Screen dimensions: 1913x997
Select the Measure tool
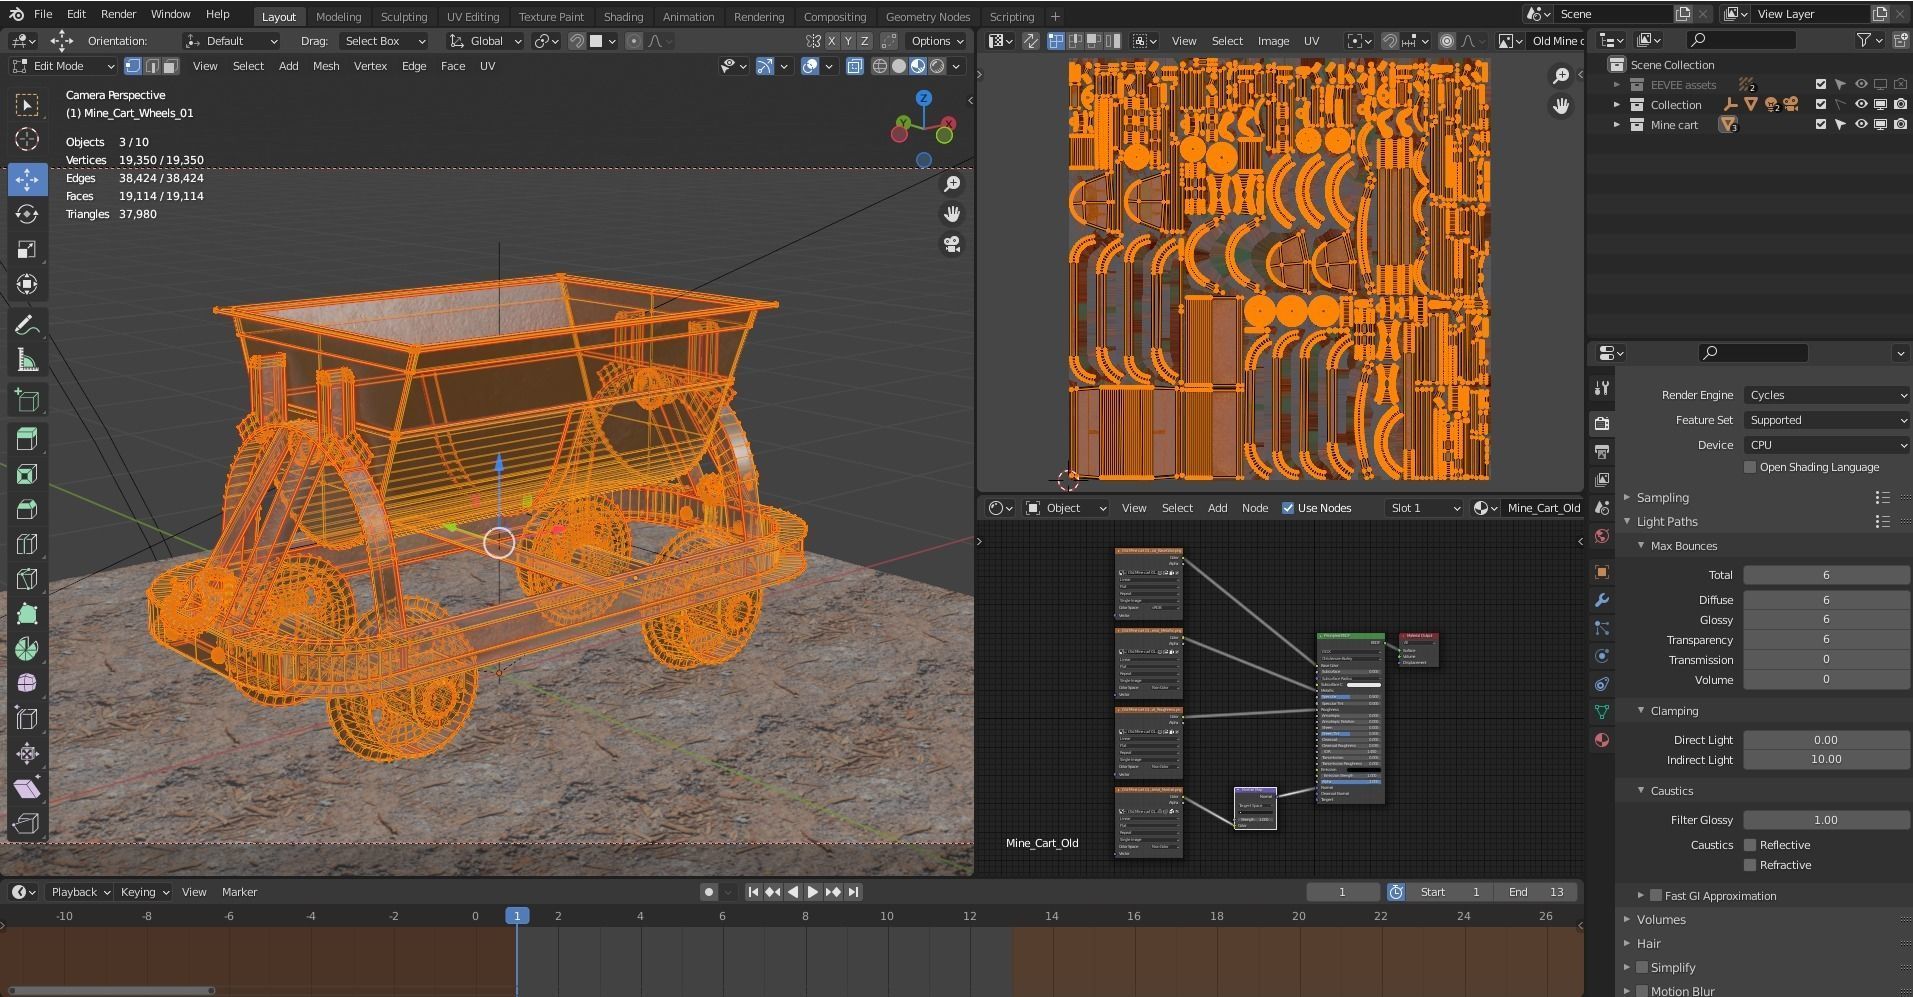point(27,360)
